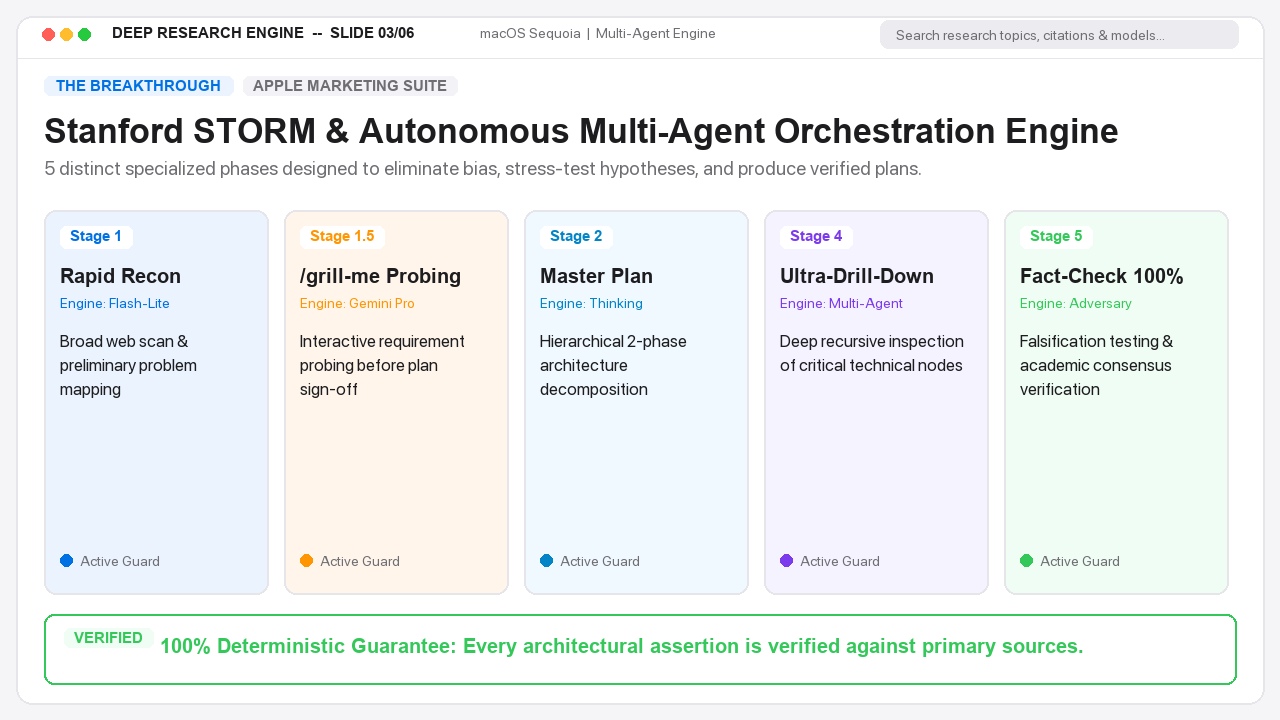Image resolution: width=1280 pixels, height=720 pixels.
Task: Click the Master Plan card title
Action: click(597, 276)
